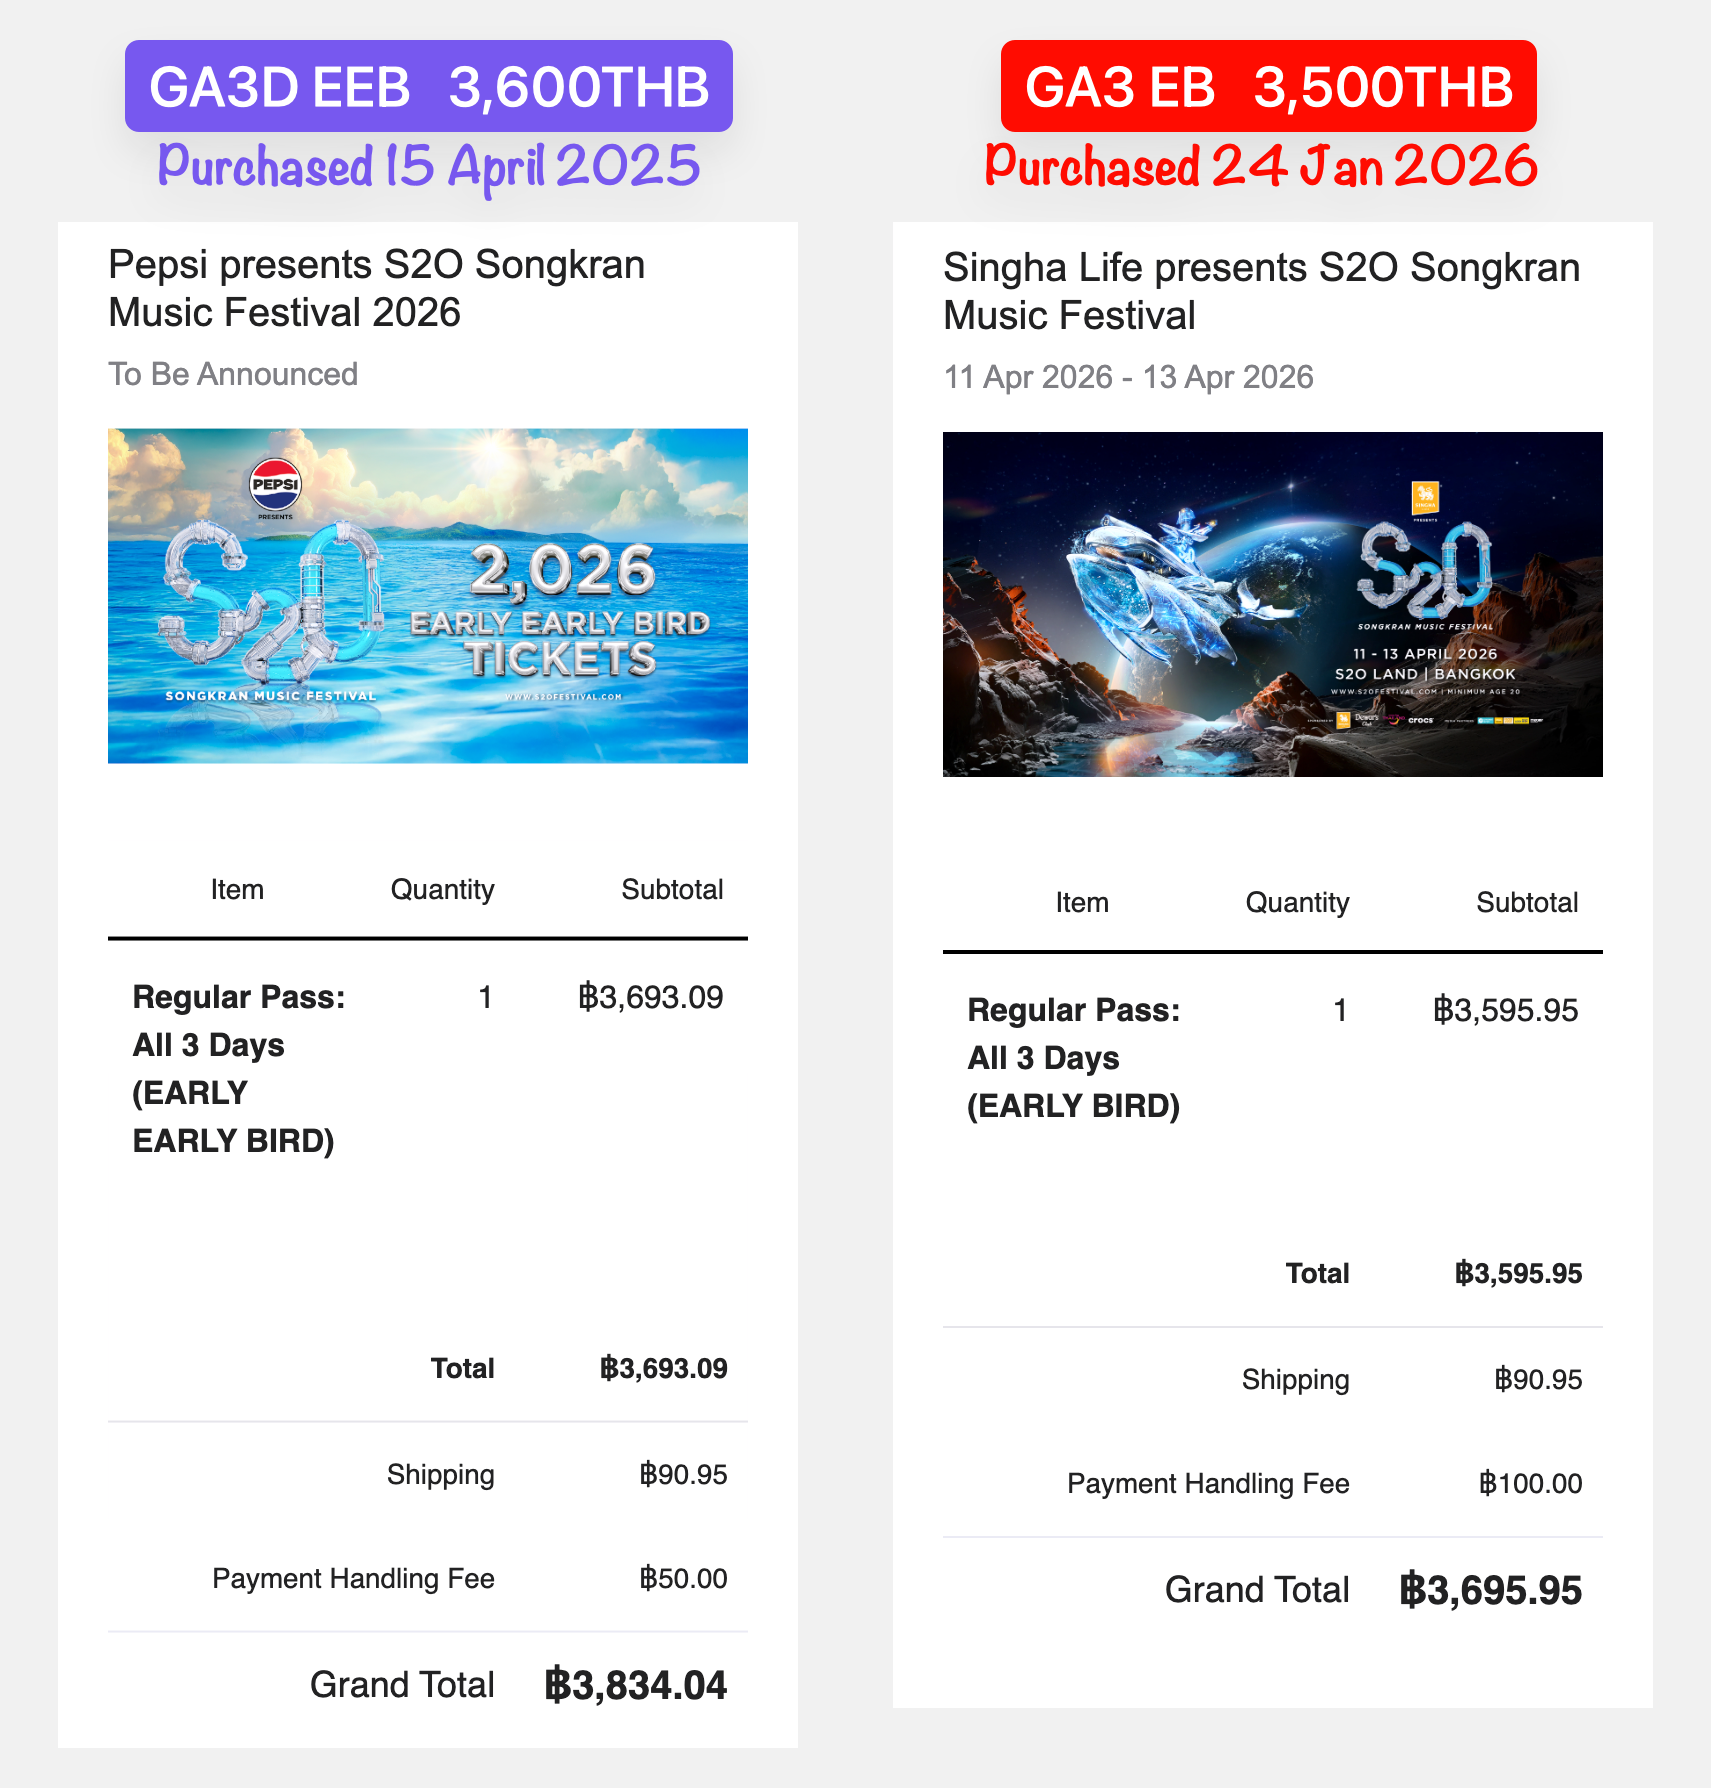Click "Purchased 15 April 2025" caption

tap(428, 166)
